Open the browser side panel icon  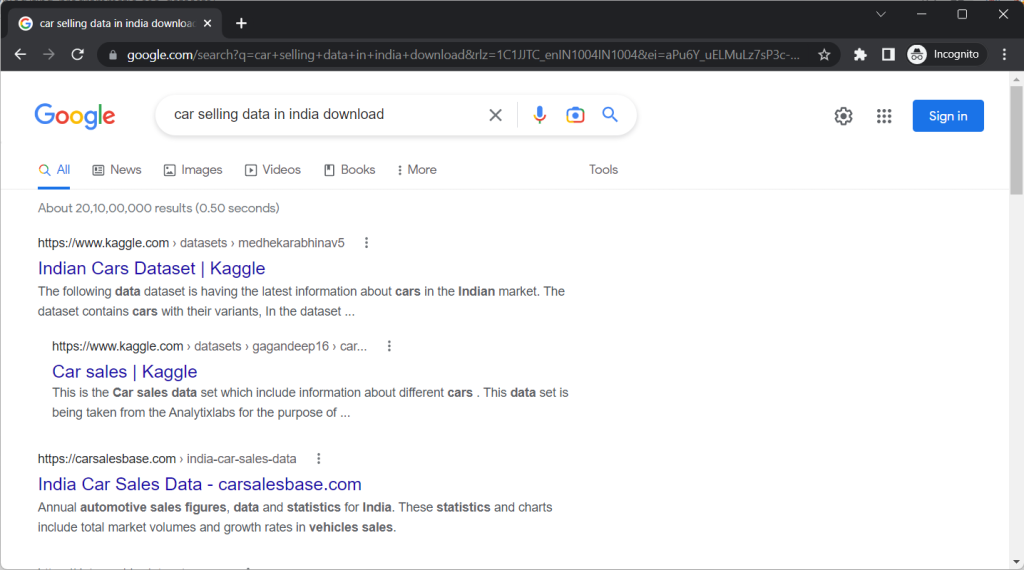pos(888,55)
